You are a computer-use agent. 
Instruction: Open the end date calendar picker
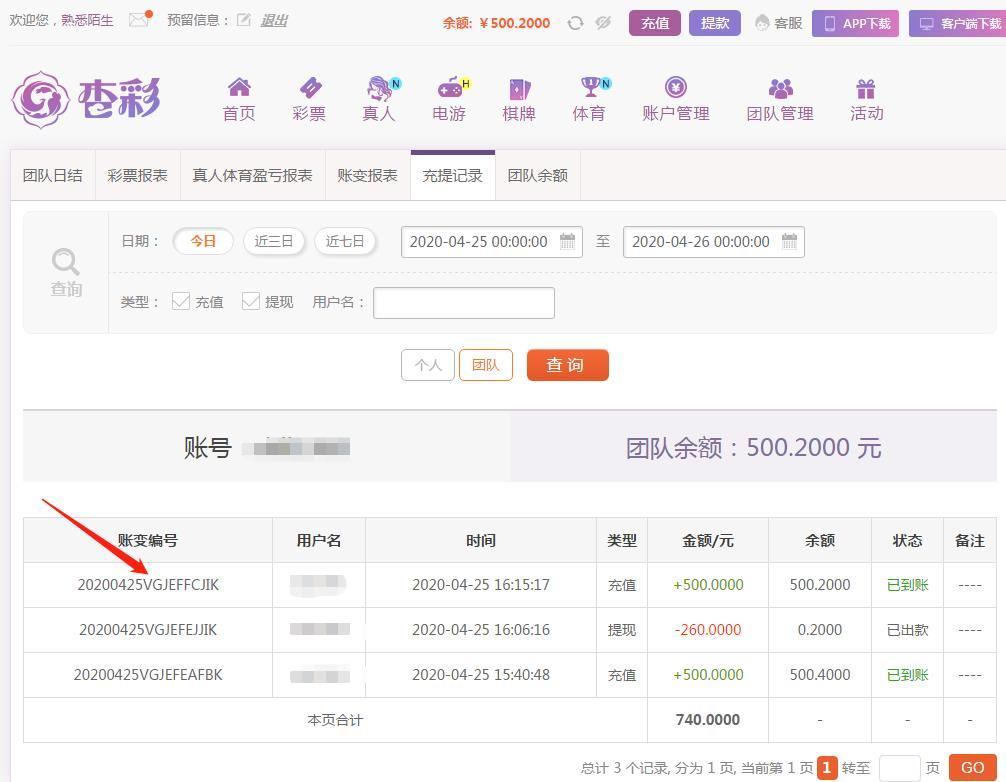click(789, 241)
